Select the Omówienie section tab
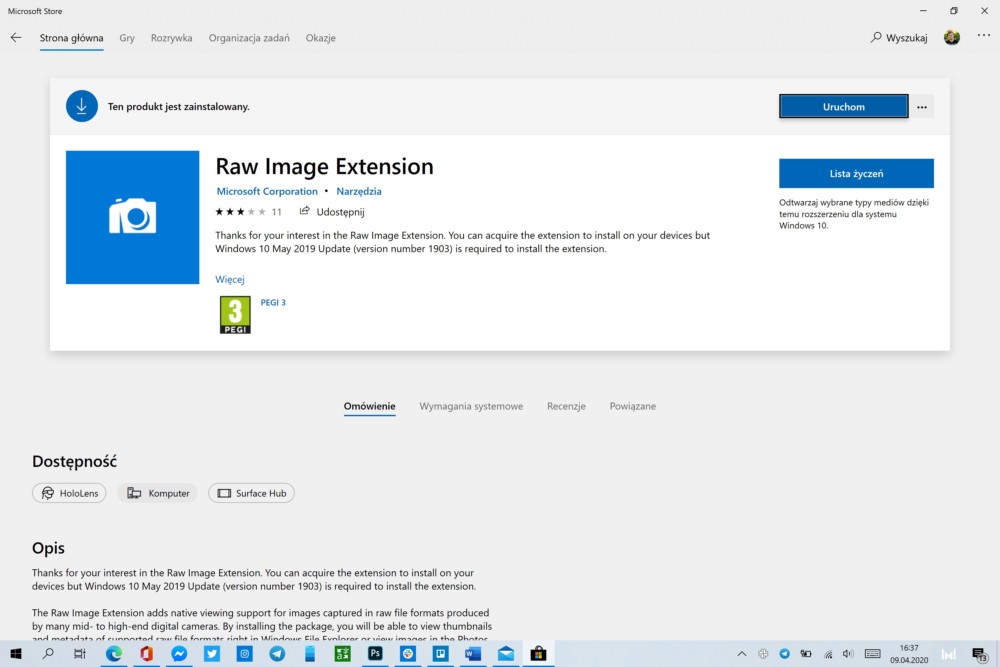1000x667 pixels. point(369,406)
